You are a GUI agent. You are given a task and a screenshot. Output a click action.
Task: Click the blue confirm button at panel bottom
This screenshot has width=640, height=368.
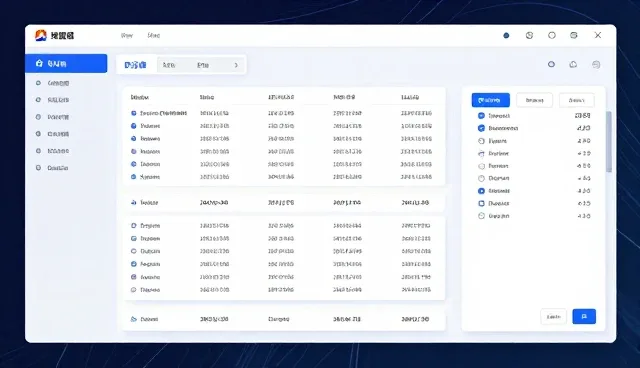tap(584, 317)
